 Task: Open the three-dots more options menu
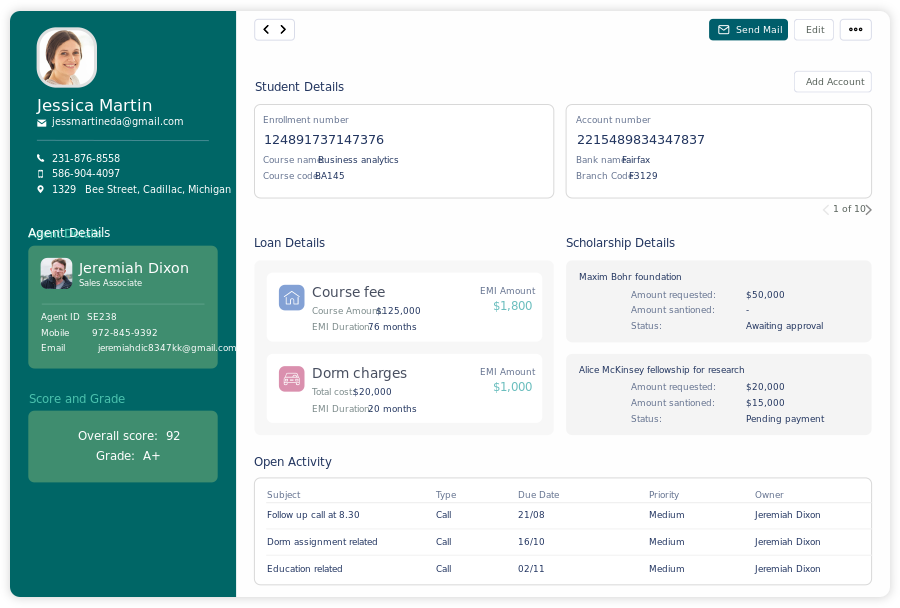855,30
